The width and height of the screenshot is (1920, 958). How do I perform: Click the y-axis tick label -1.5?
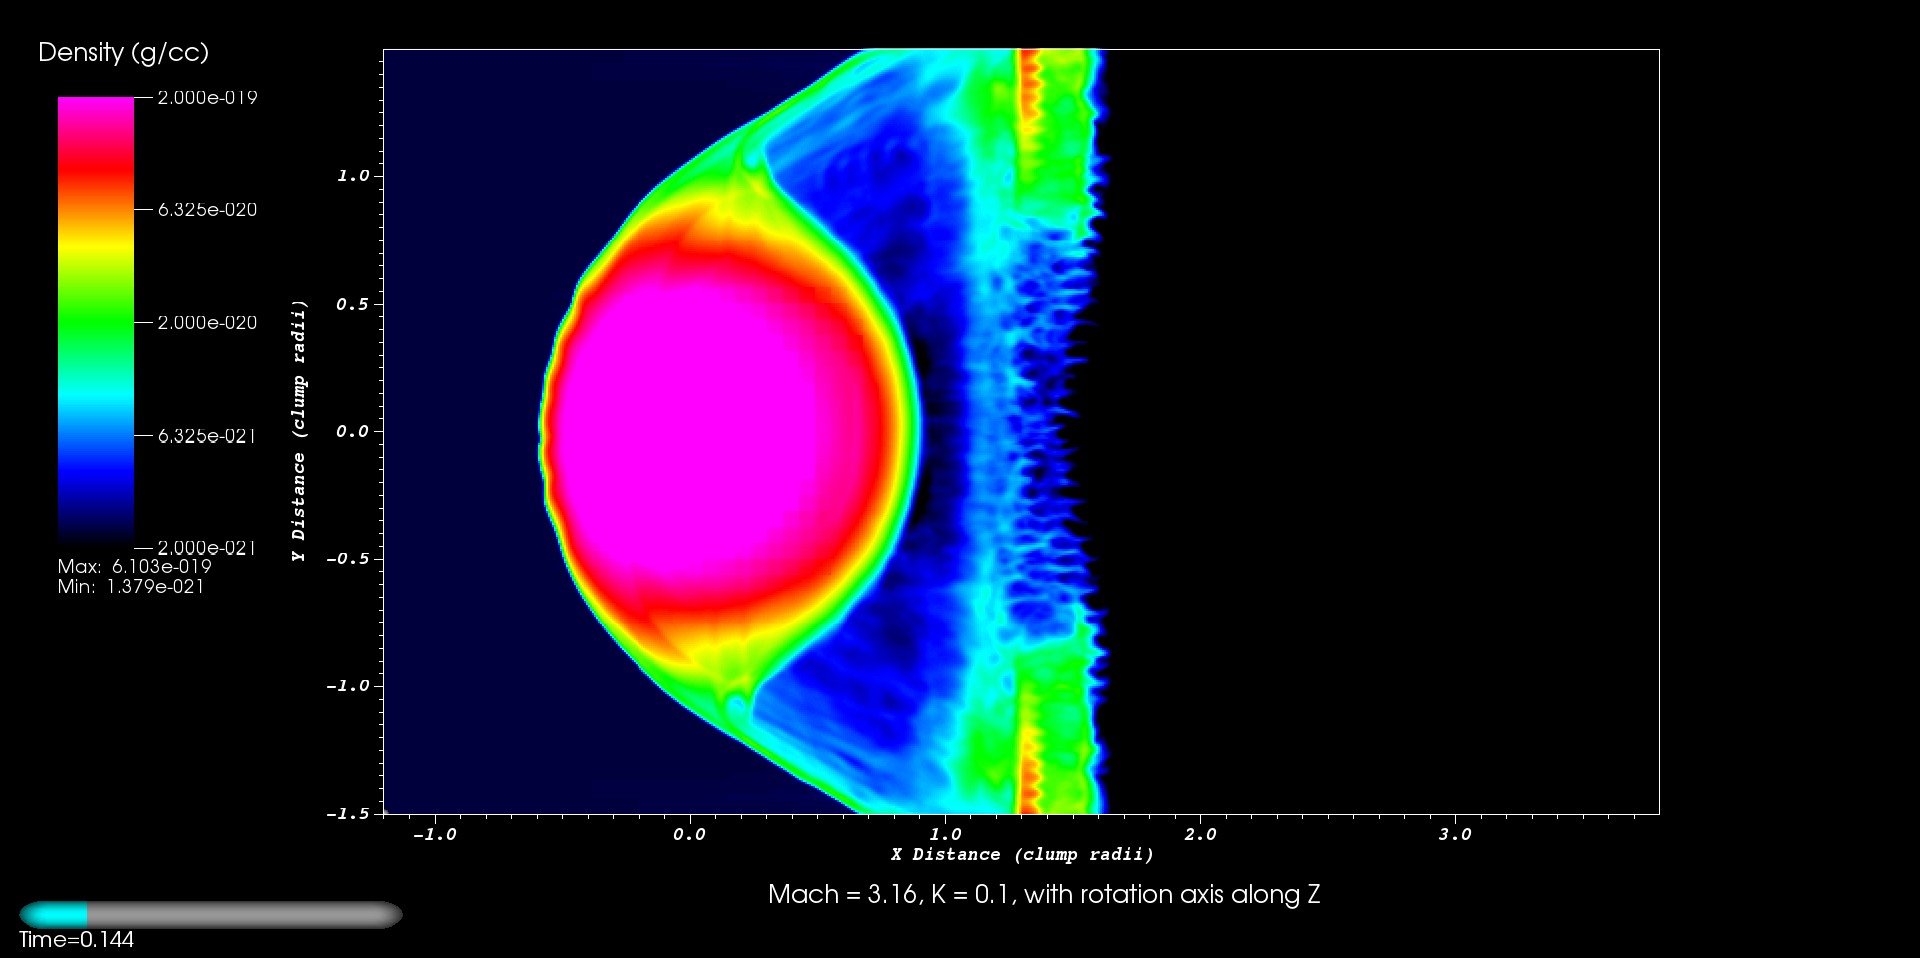pyautogui.click(x=348, y=814)
